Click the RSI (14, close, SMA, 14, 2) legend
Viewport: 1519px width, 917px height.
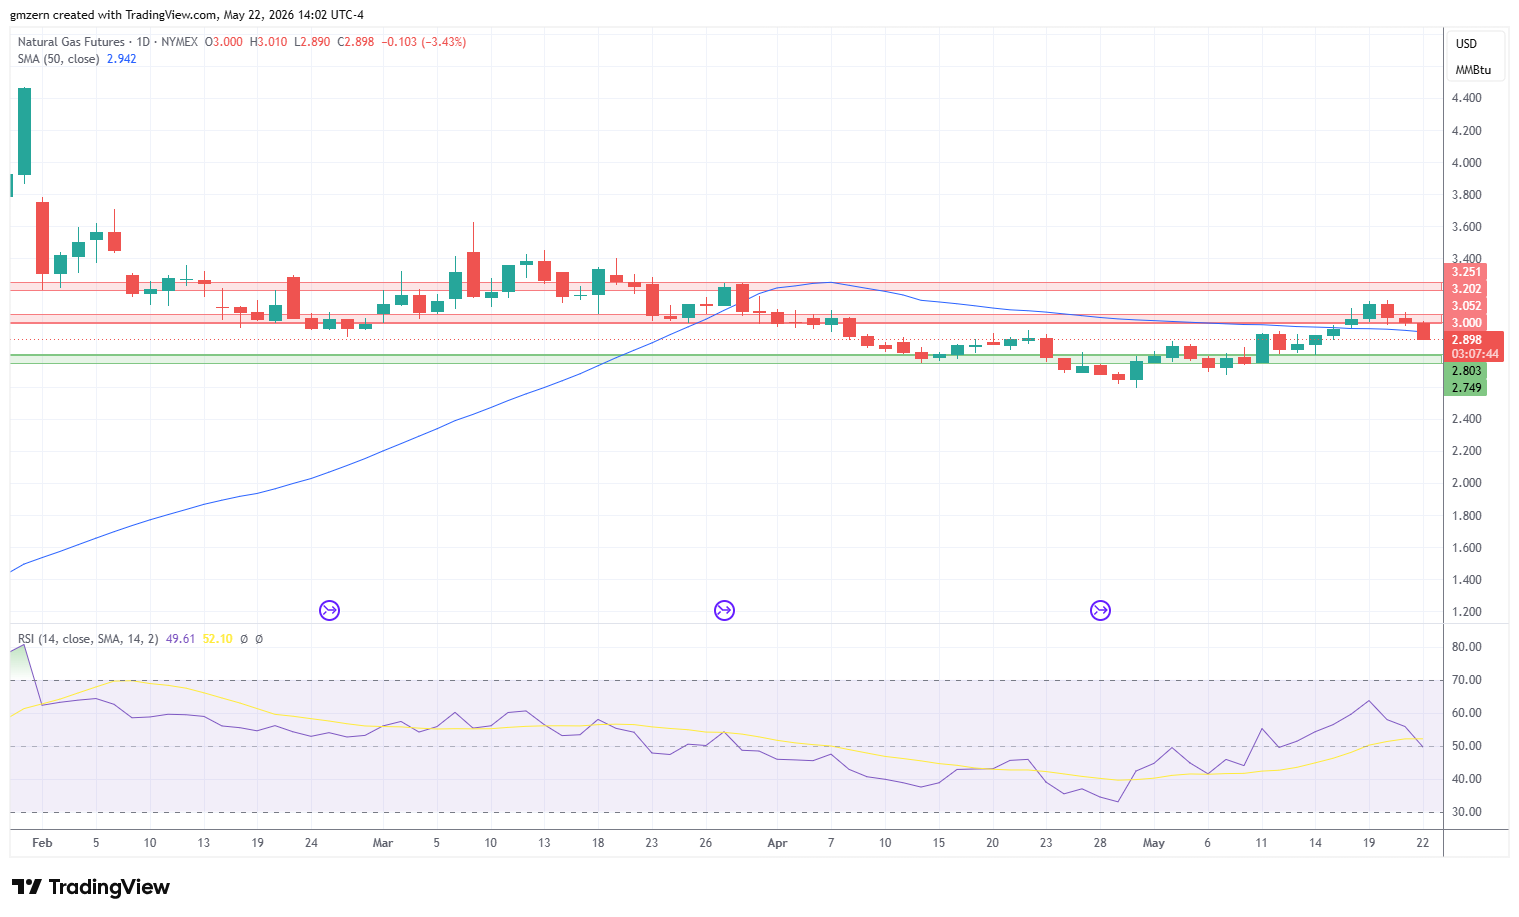pyautogui.click(x=88, y=639)
